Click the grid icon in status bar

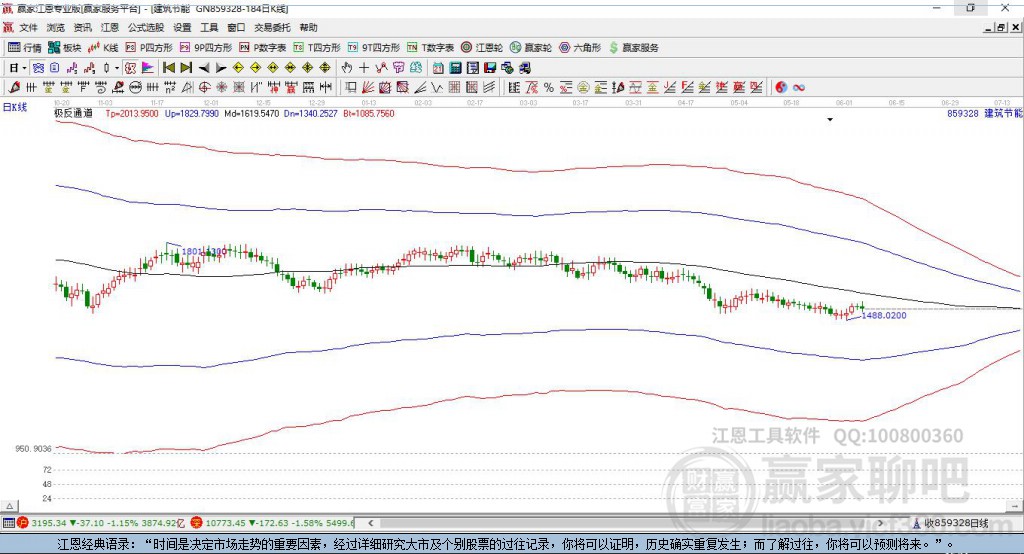click(8, 523)
